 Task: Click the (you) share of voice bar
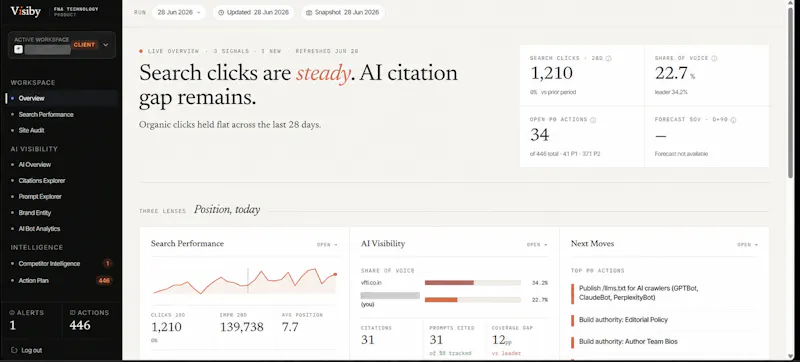(x=473, y=300)
